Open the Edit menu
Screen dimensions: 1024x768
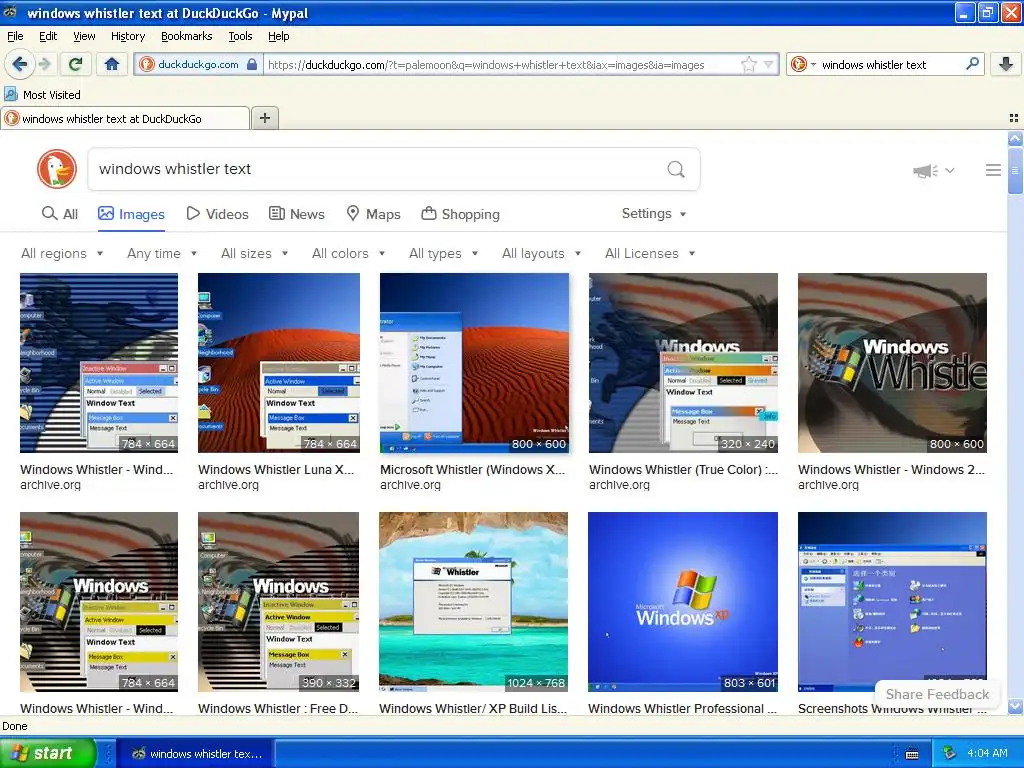tap(48, 36)
